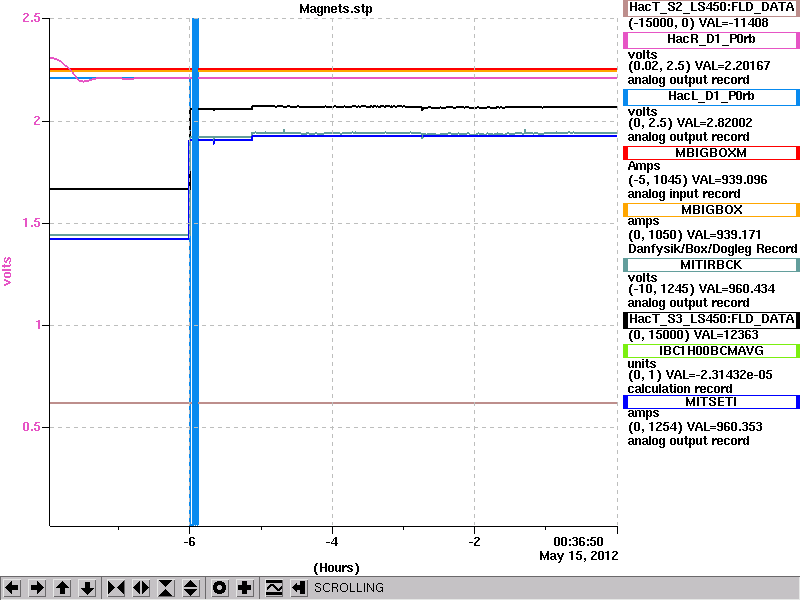Click the 0.5 y-axis tick label

point(31,427)
